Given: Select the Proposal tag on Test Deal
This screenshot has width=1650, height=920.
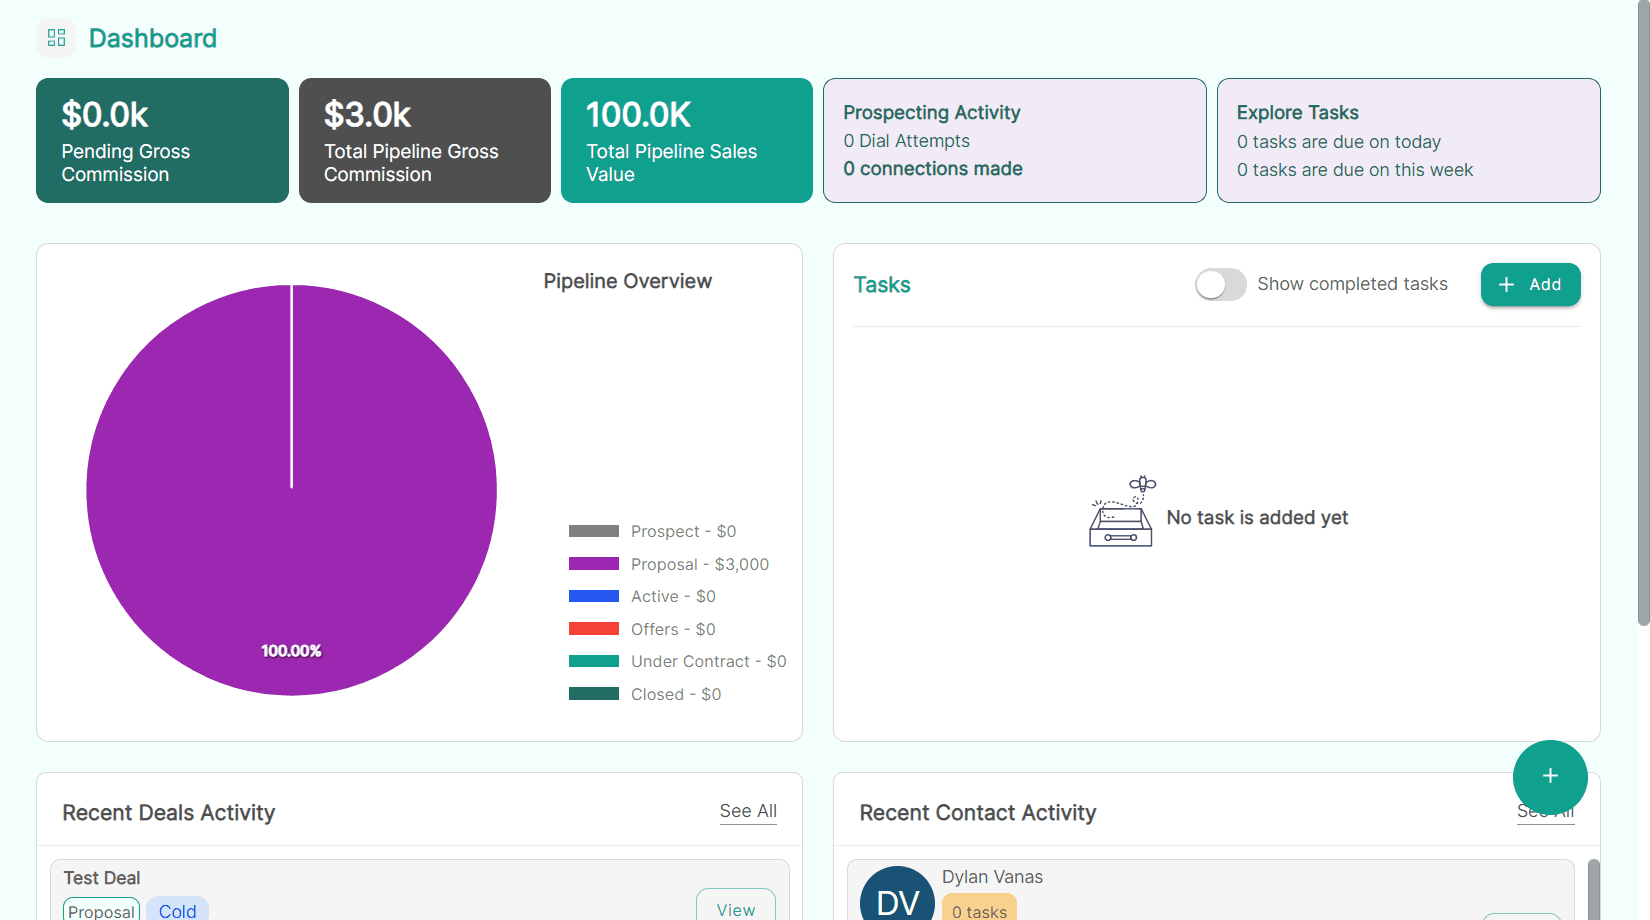Looking at the screenshot, I should tap(101, 910).
